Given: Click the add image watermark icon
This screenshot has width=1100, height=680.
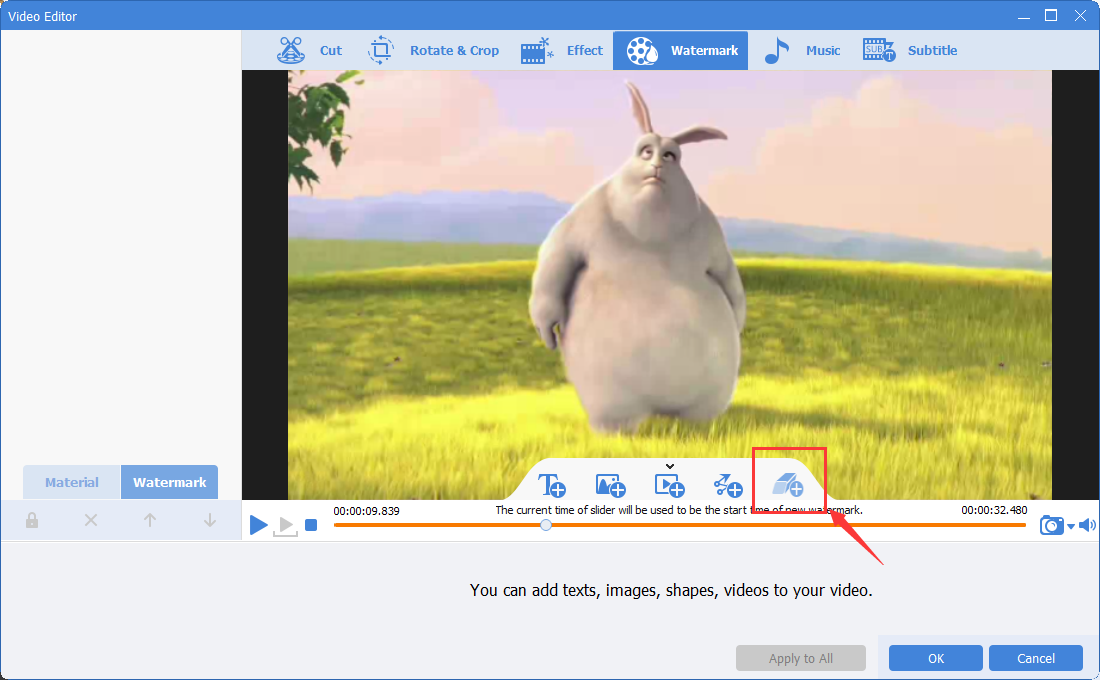Looking at the screenshot, I should (610, 486).
